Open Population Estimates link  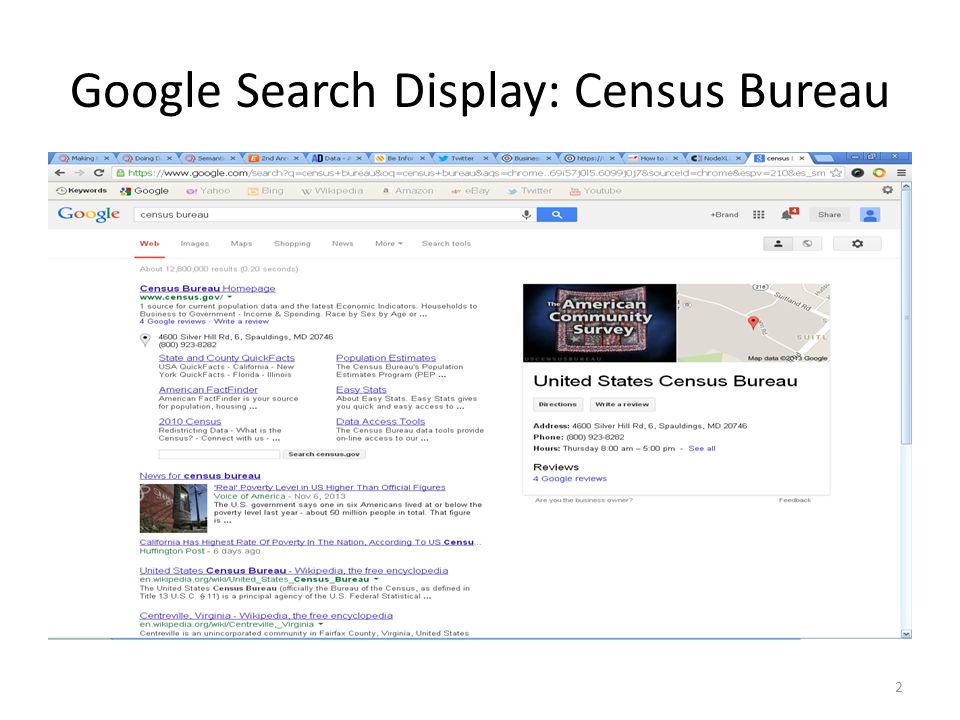[x=386, y=358]
